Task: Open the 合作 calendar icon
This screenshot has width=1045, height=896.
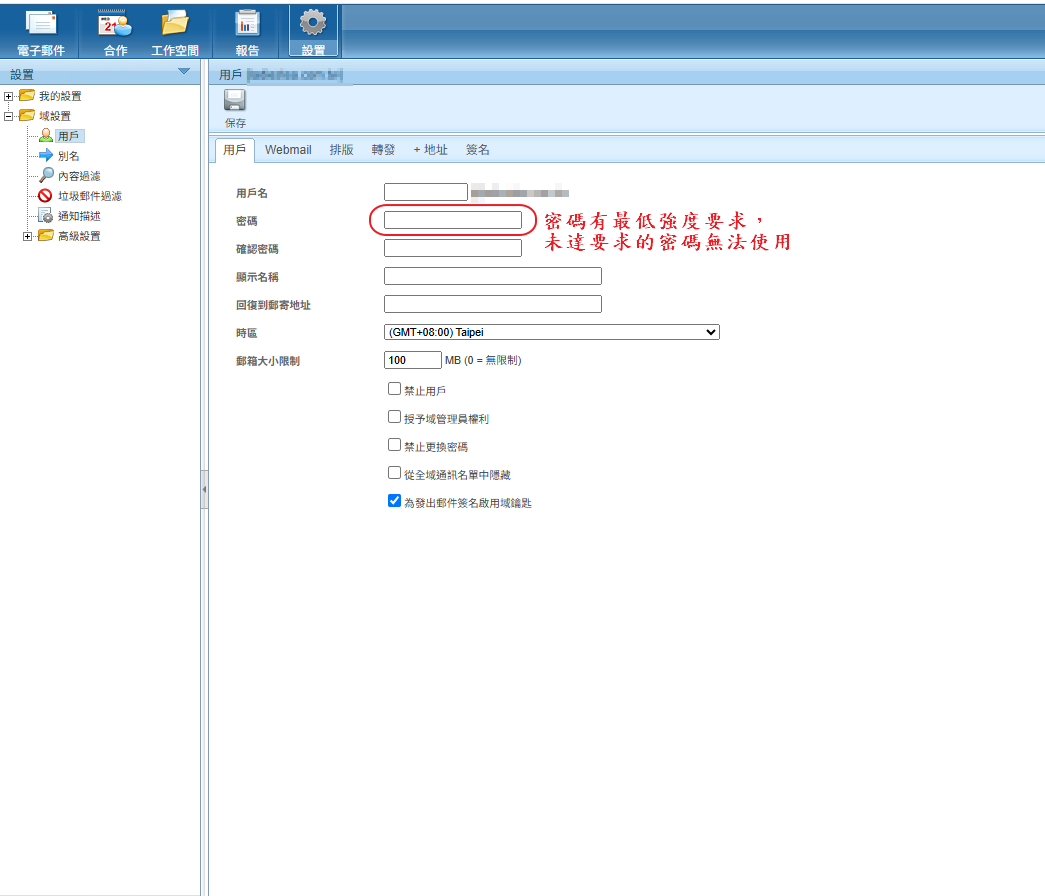Action: coord(115,24)
